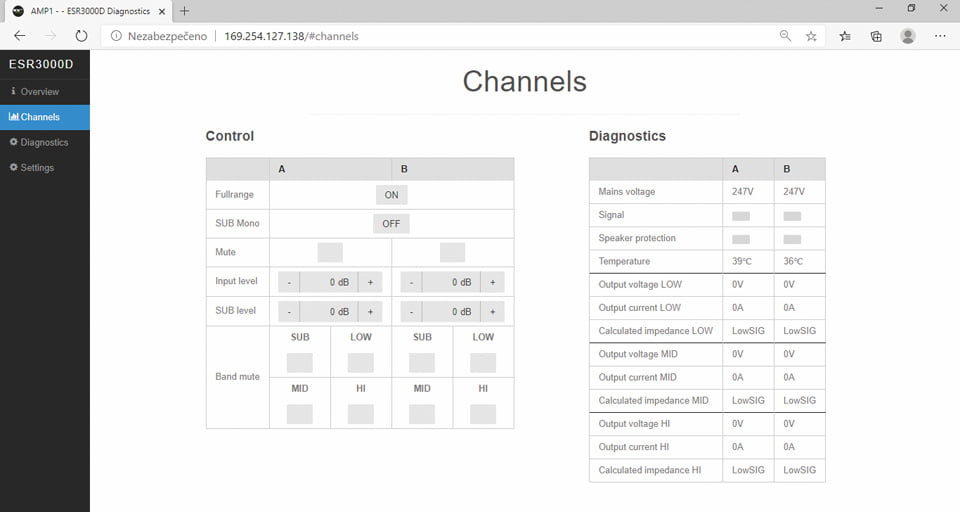The width and height of the screenshot is (960, 512).
Task: Open the favorites list icon
Action: pos(845,36)
